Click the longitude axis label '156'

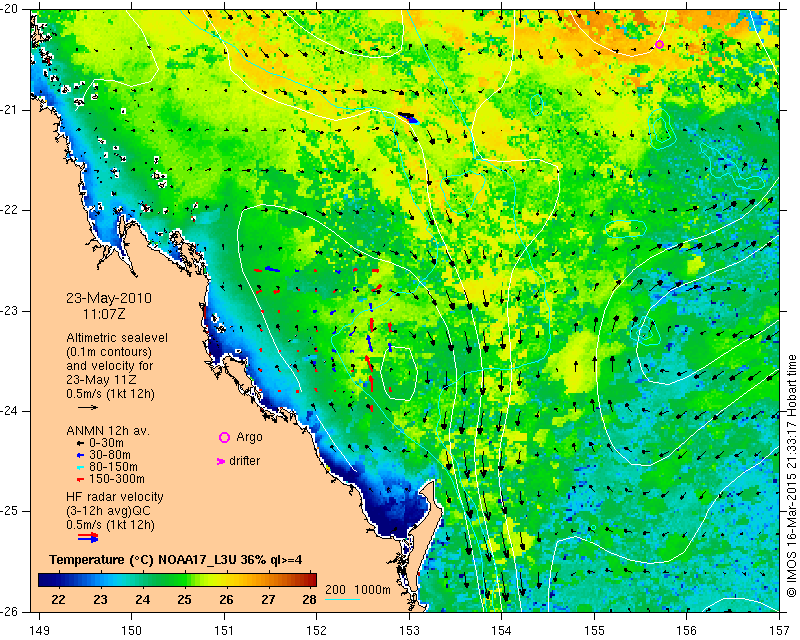(x=687, y=631)
